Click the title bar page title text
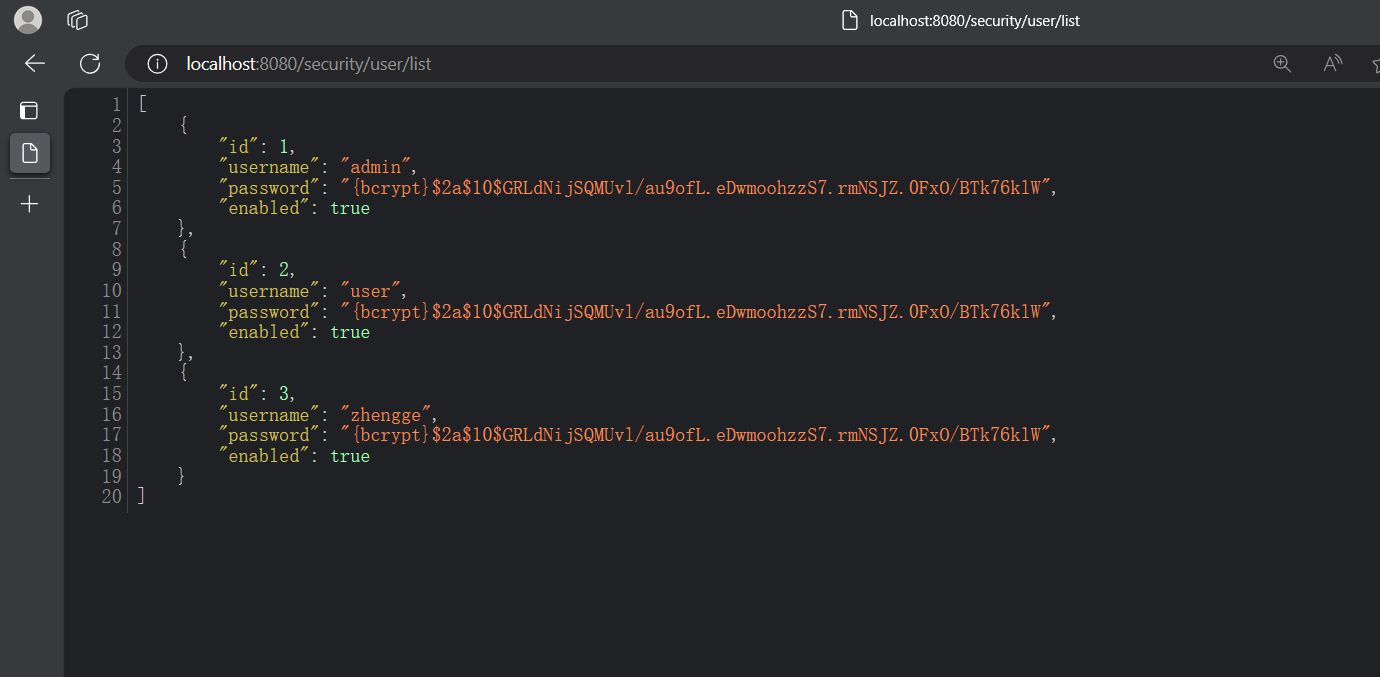The width and height of the screenshot is (1380, 677). [974, 21]
